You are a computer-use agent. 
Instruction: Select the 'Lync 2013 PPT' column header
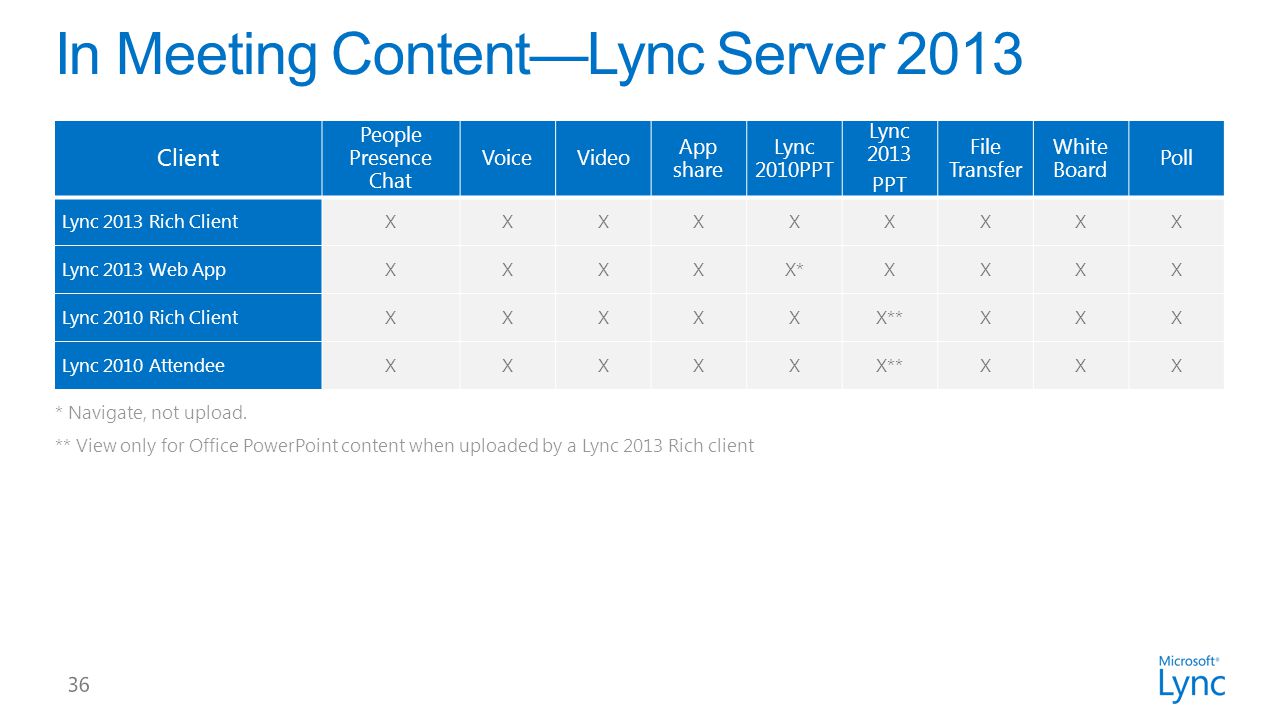pos(889,158)
